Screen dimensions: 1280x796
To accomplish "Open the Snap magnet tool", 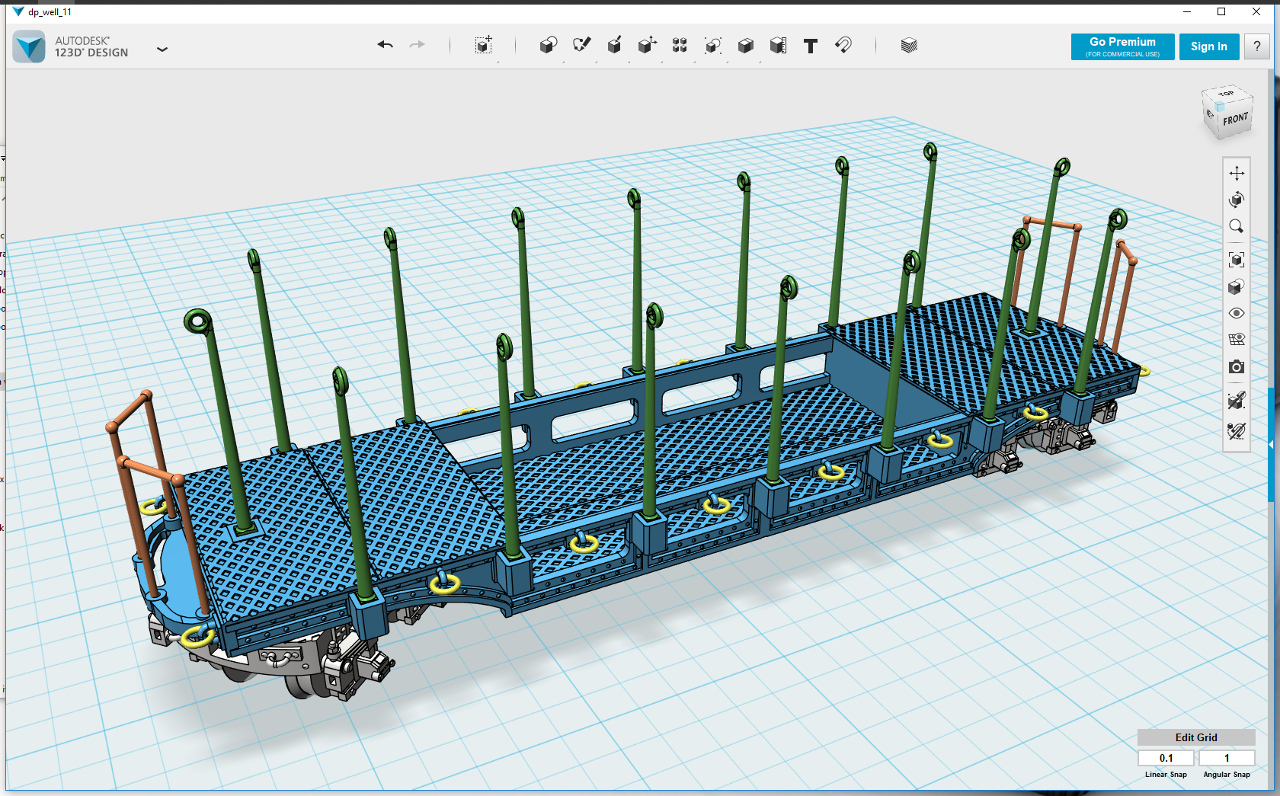I will click(843, 45).
